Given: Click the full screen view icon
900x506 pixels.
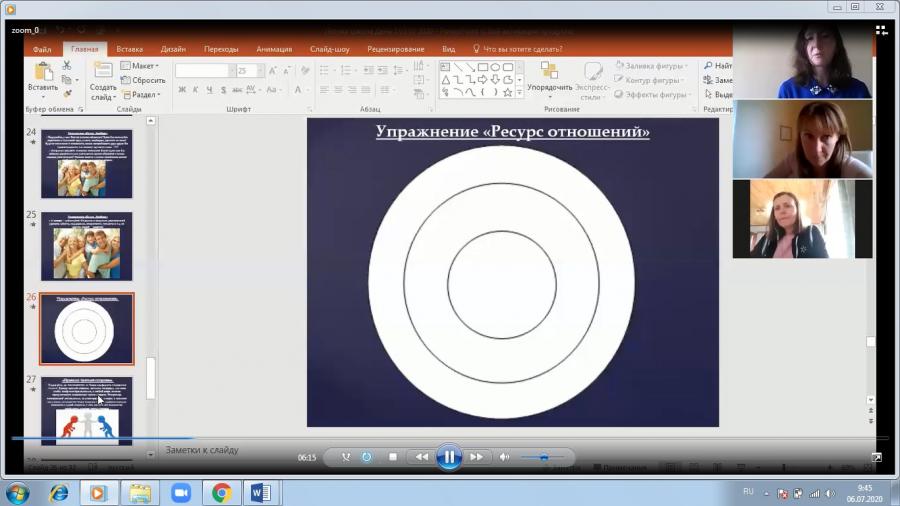Looking at the screenshot, I should 876,457.
